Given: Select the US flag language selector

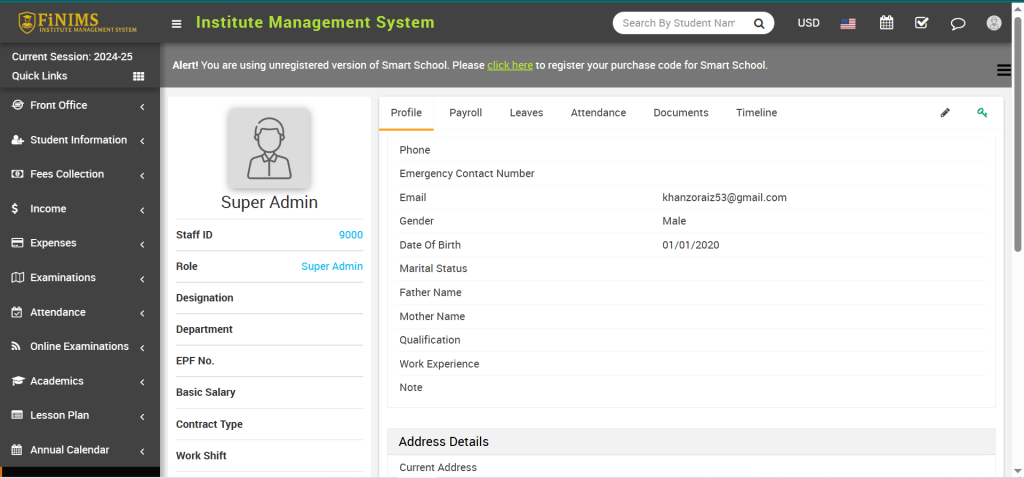Looking at the screenshot, I should click(x=848, y=23).
